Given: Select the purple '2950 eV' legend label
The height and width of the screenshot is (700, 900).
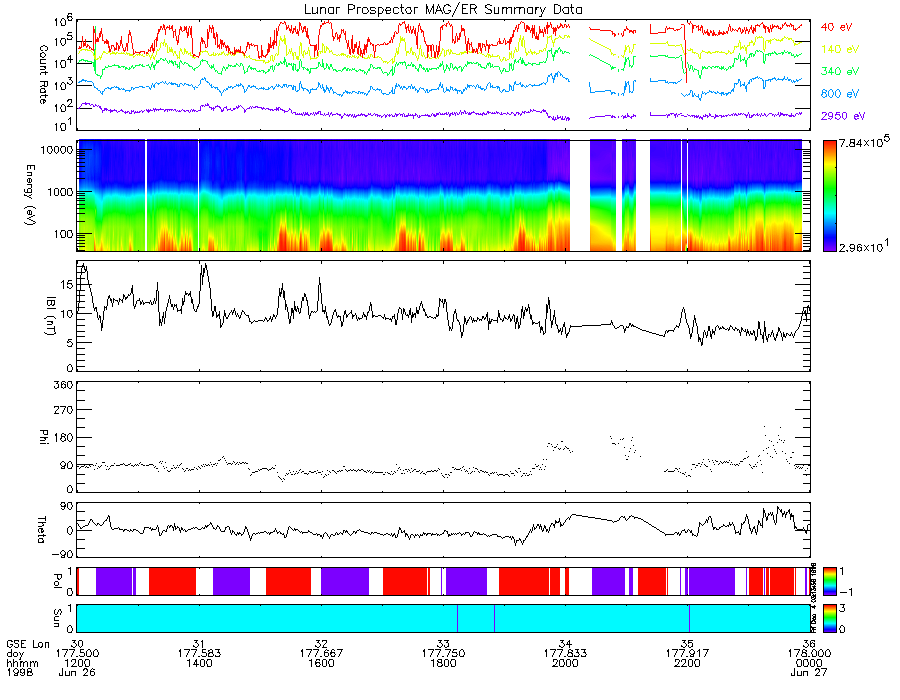Looking at the screenshot, I should tap(843, 116).
